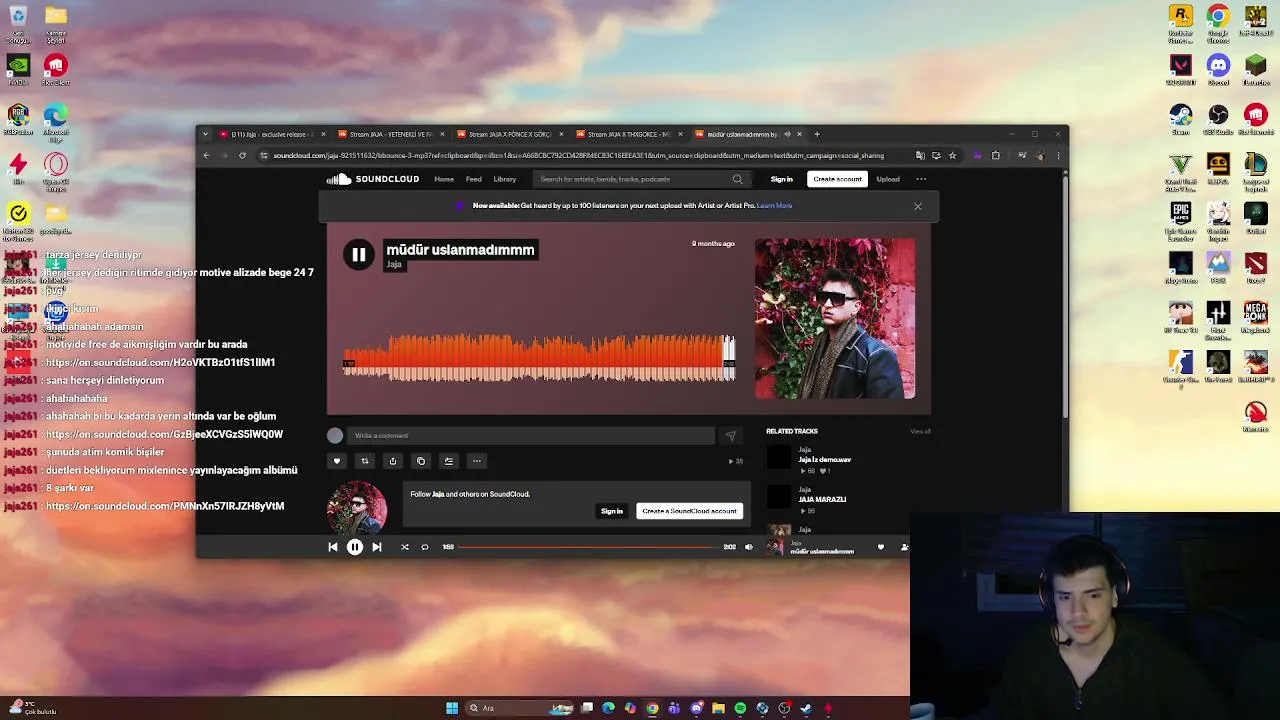Click the browser address bar URL
Image resolution: width=1280 pixels, height=720 pixels.
coord(578,155)
